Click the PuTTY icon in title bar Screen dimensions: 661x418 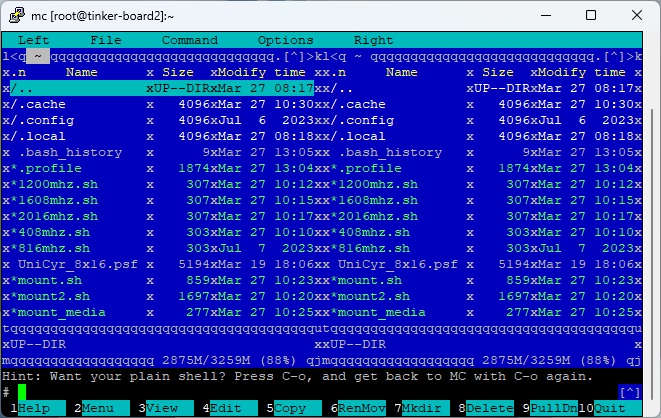click(x=13, y=13)
